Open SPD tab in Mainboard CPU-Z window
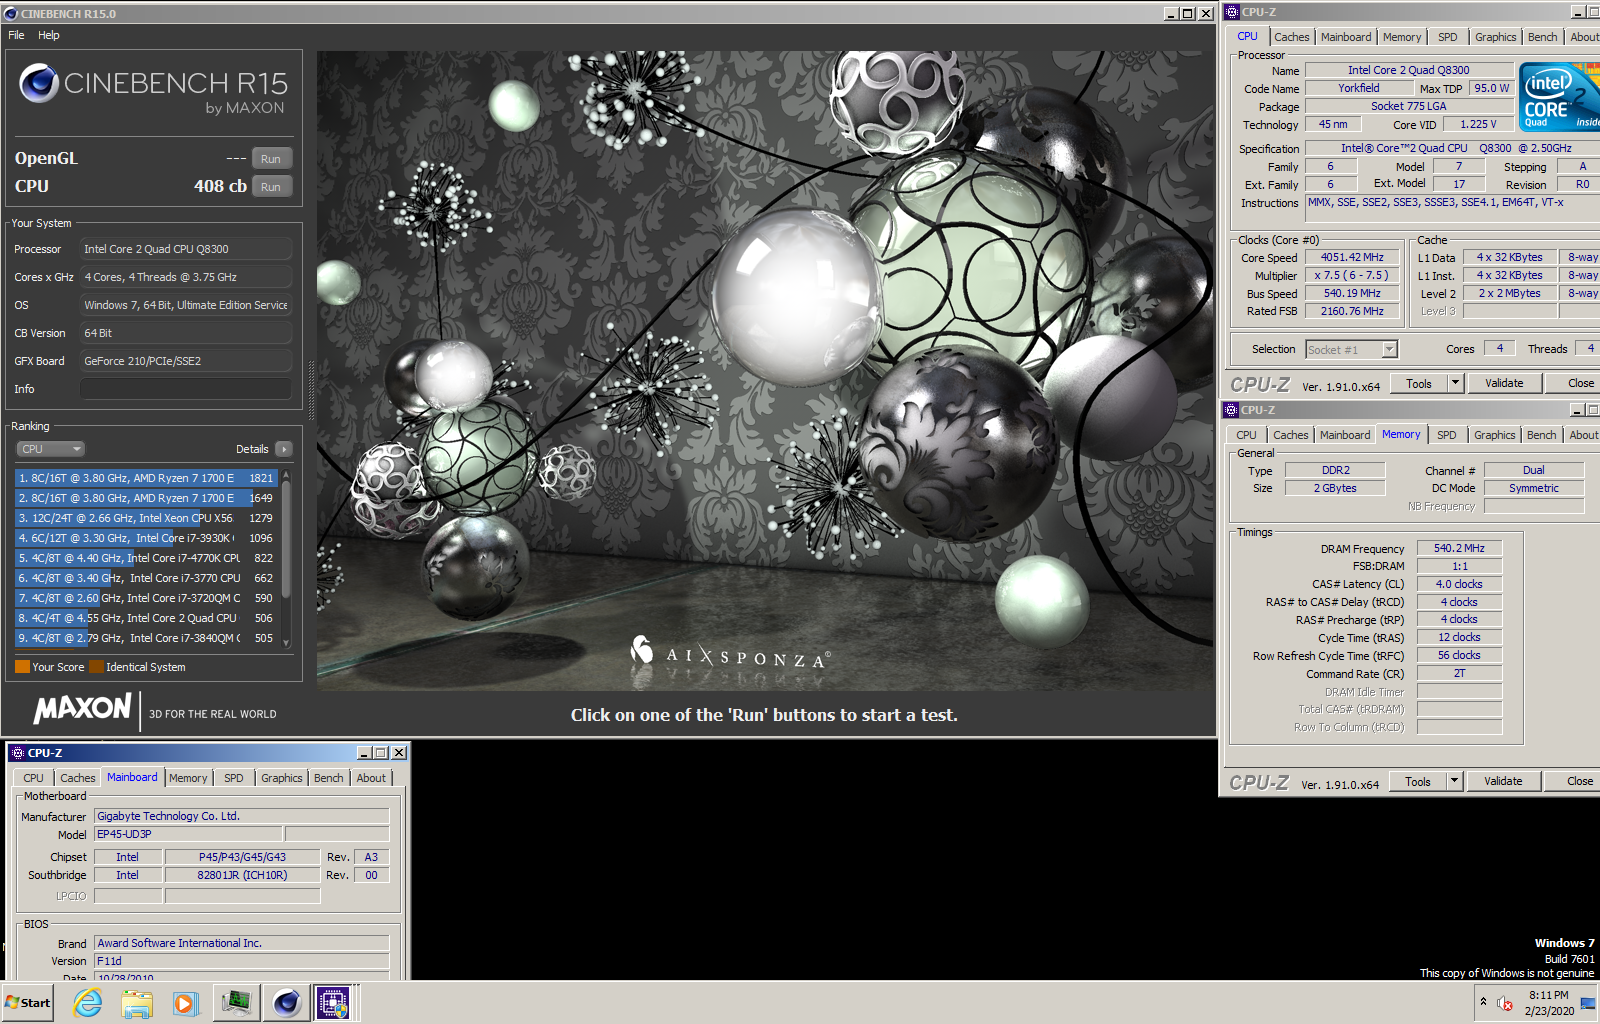The image size is (1600, 1024). click(233, 778)
